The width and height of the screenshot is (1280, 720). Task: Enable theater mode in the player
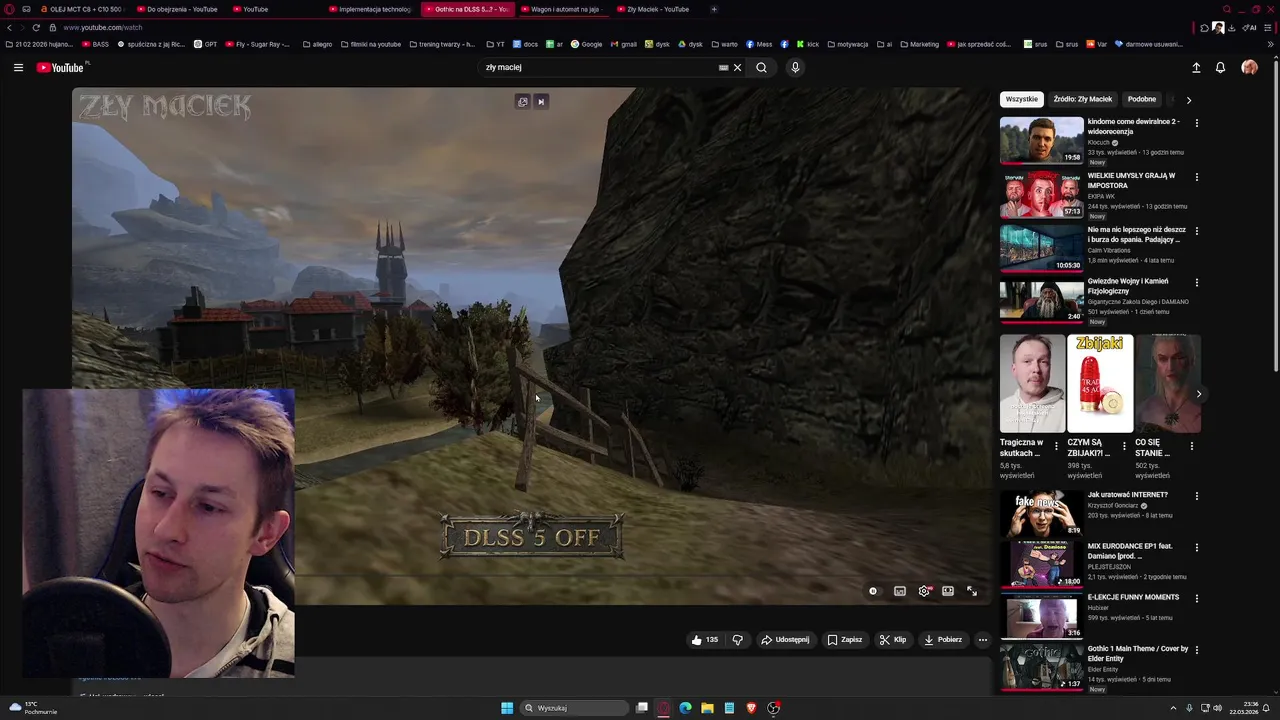click(x=948, y=591)
